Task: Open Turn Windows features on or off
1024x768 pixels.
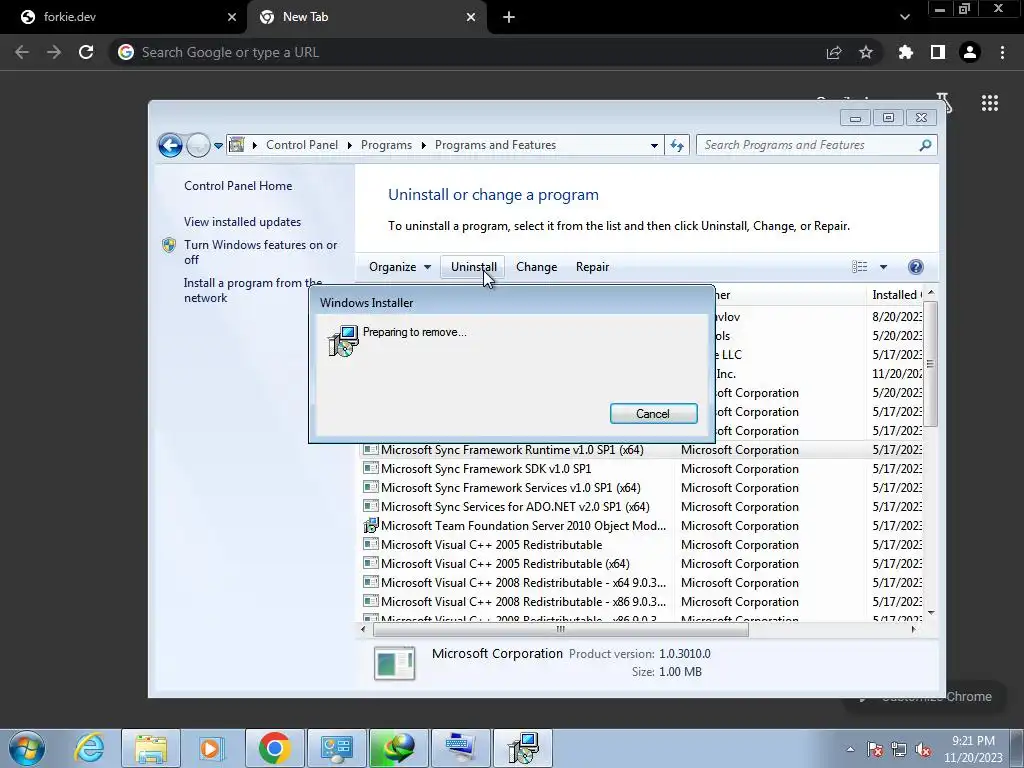Action: point(261,252)
